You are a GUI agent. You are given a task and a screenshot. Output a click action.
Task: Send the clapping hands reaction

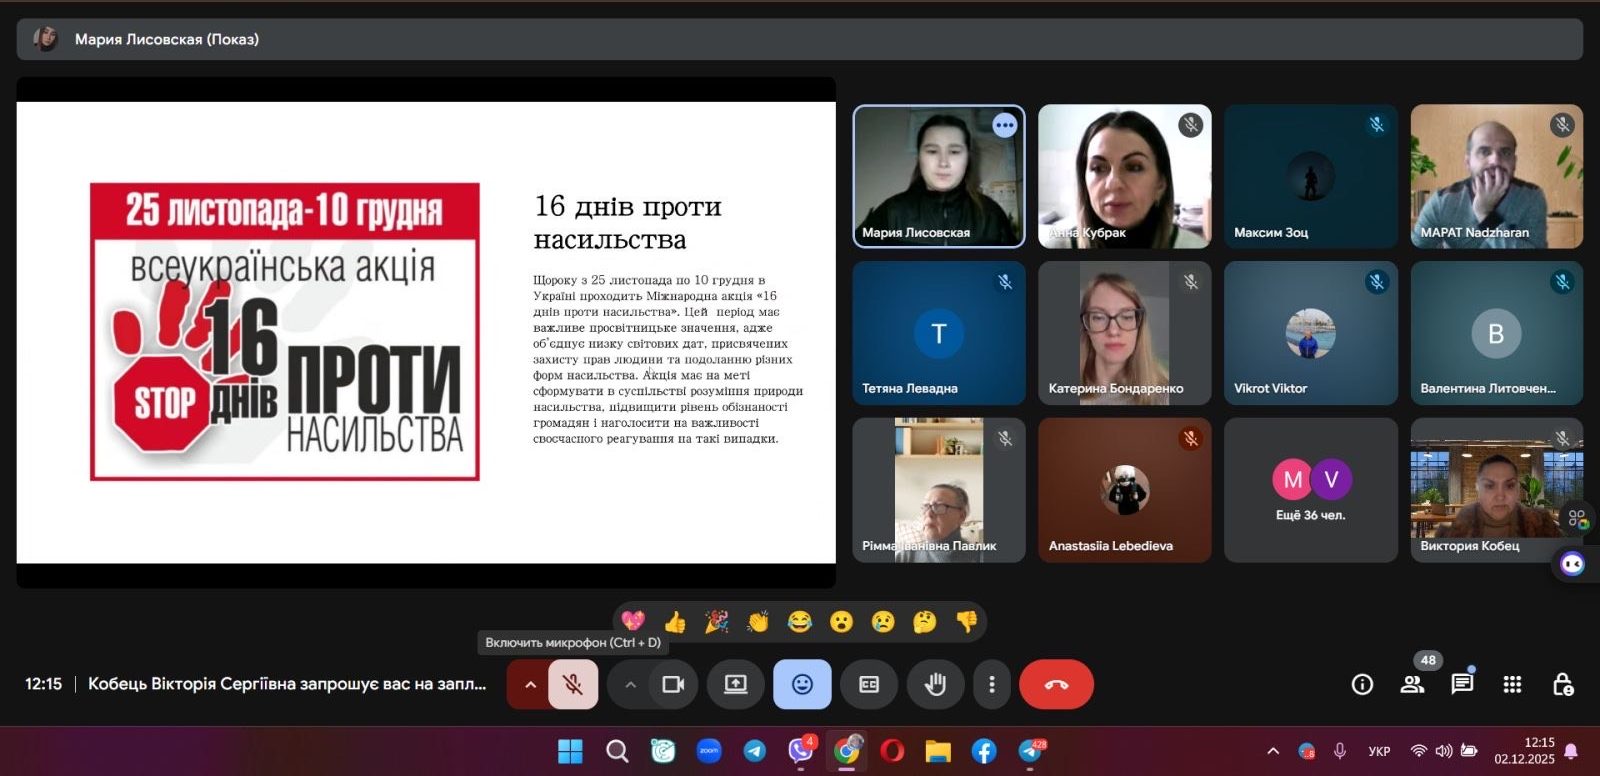pyautogui.click(x=758, y=622)
